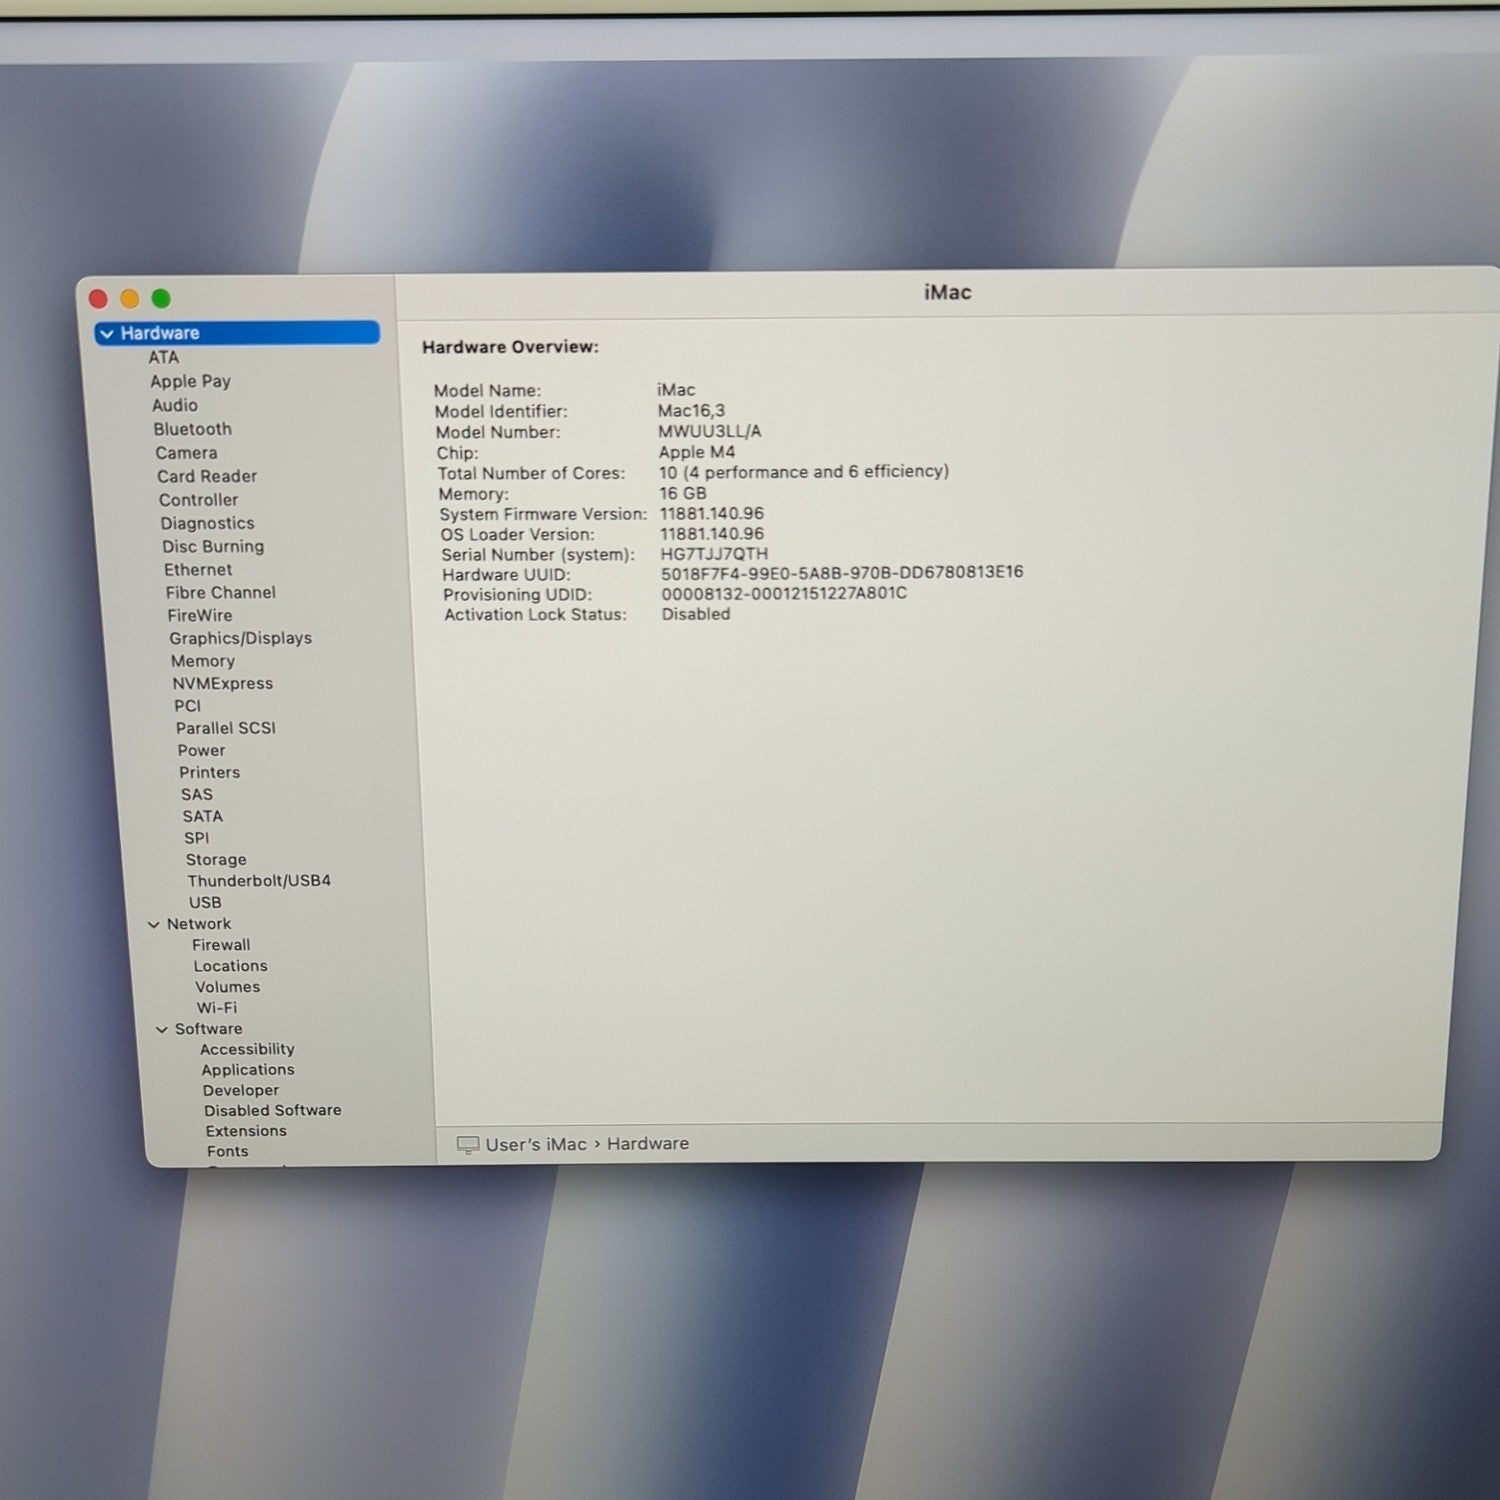Select the Hardware category in sidebar

pos(238,333)
